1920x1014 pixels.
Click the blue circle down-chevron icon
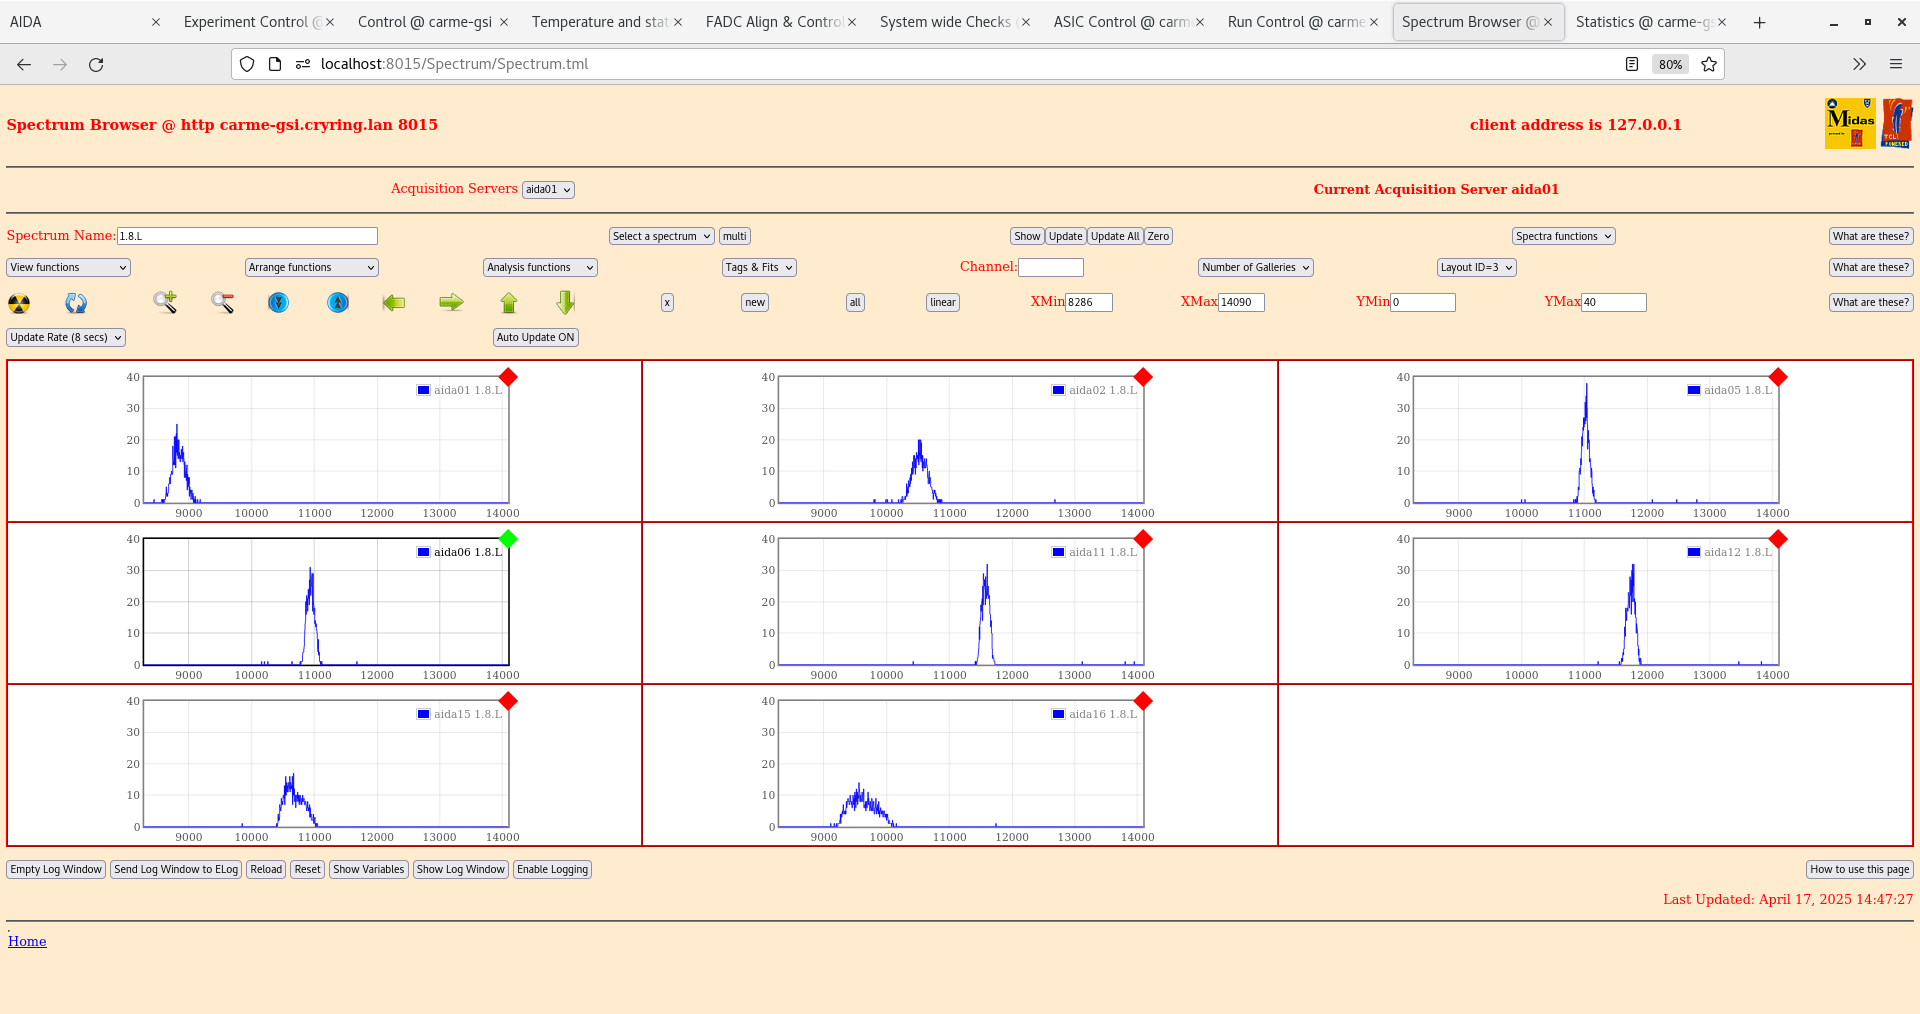click(x=279, y=302)
